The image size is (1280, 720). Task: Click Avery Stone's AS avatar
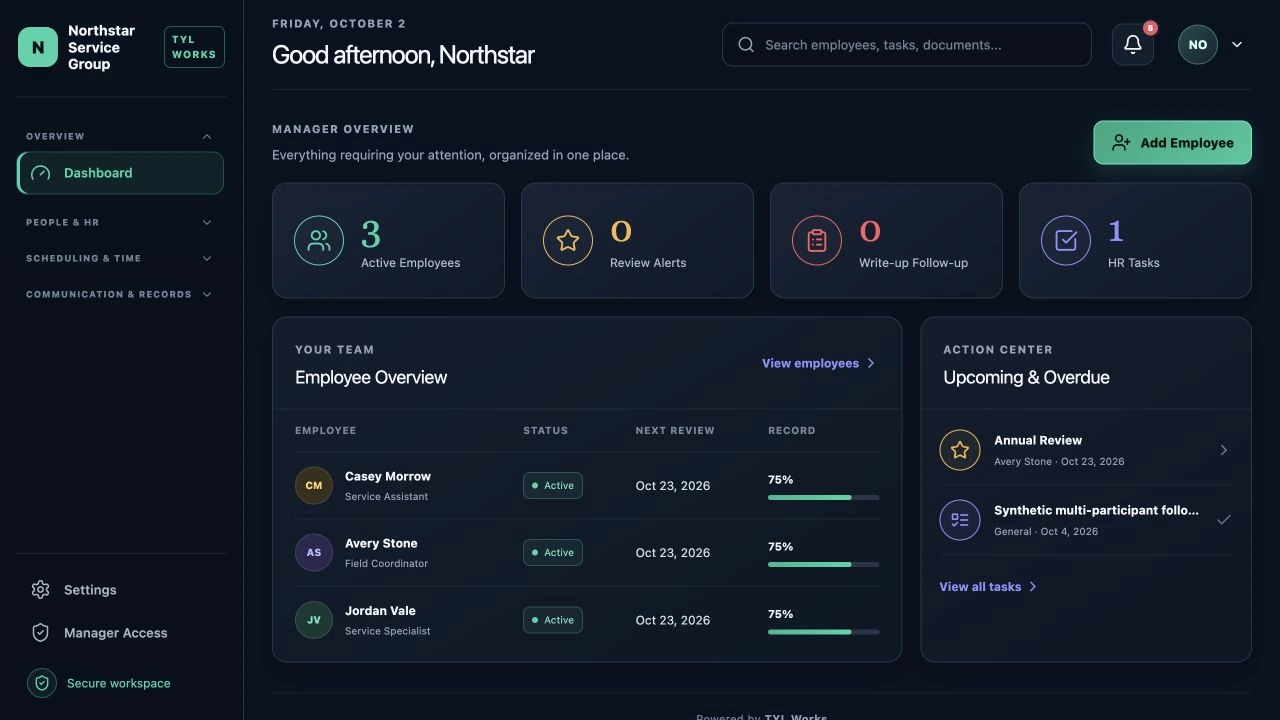click(314, 553)
